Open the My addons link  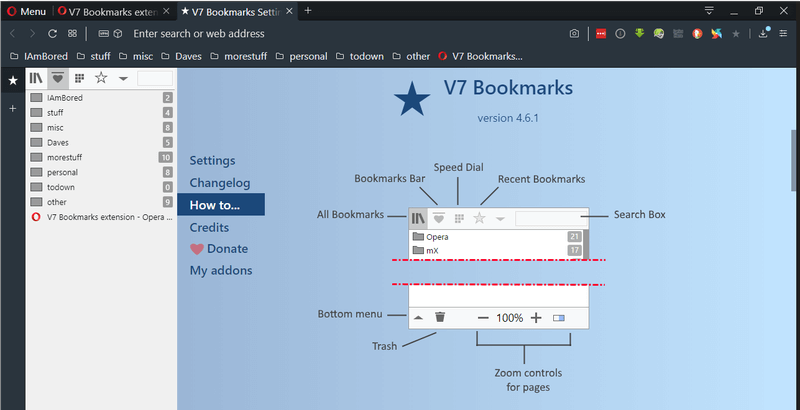tap(221, 270)
